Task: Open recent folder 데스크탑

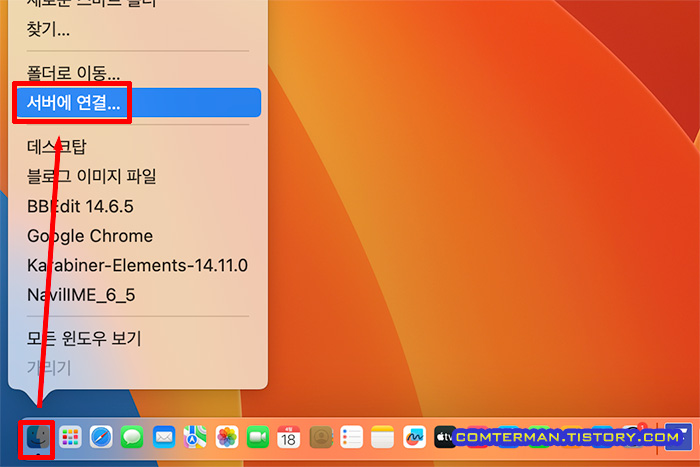Action: [138, 146]
